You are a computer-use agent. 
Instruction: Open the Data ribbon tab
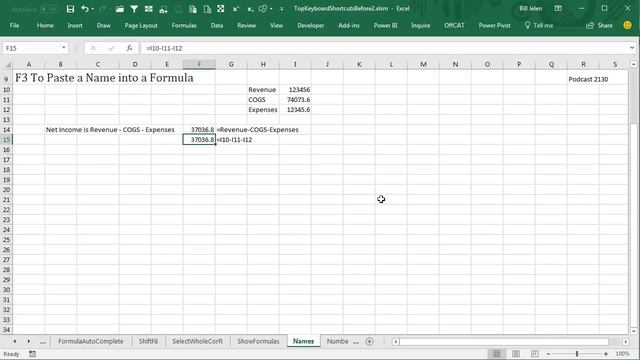[x=217, y=25]
